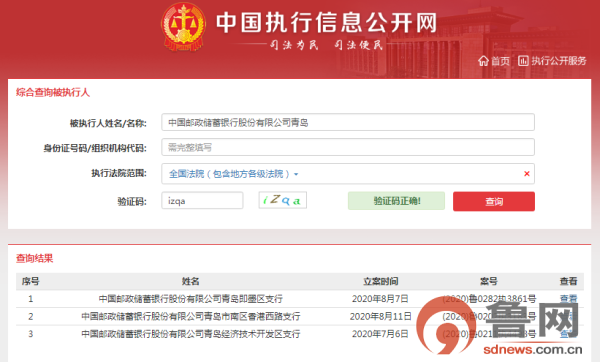Click the 综合查询被执行人 section heading

pos(53,92)
